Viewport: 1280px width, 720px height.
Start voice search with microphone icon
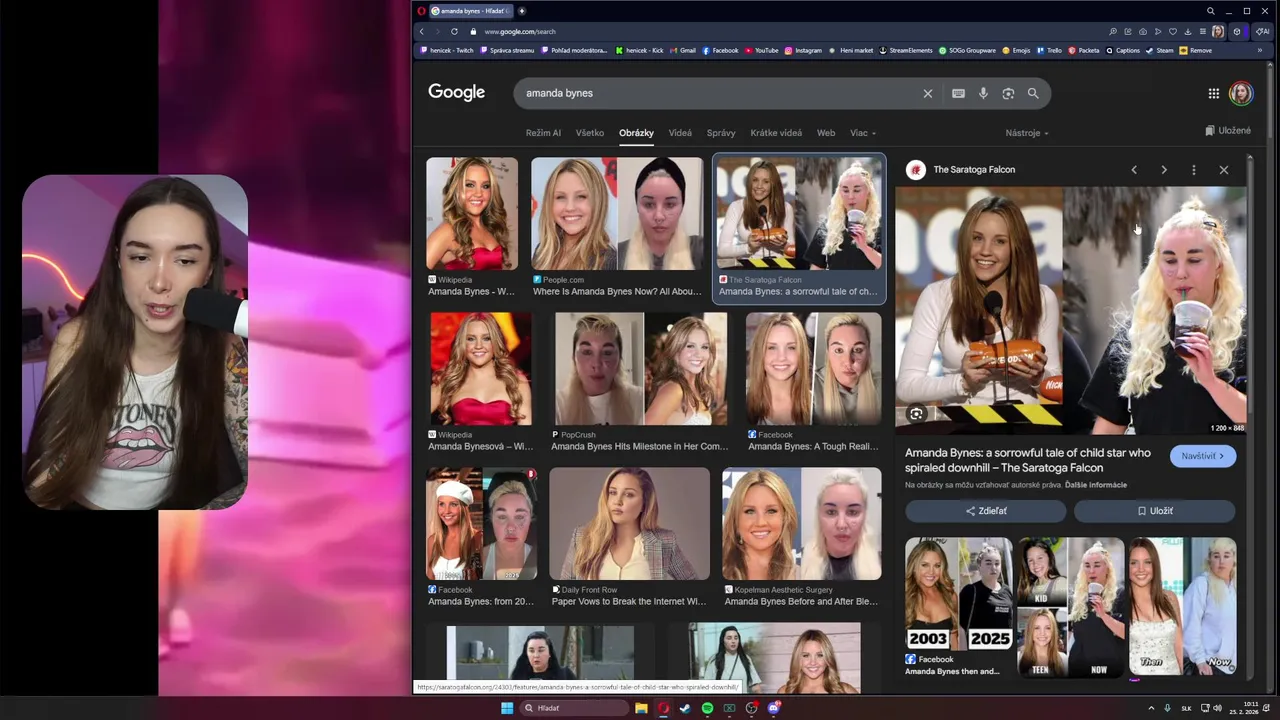coord(983,93)
